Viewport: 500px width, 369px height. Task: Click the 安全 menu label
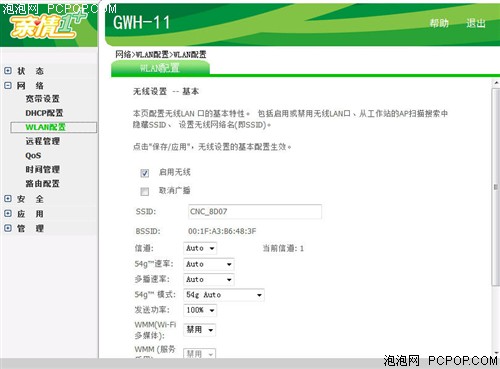[30, 199]
